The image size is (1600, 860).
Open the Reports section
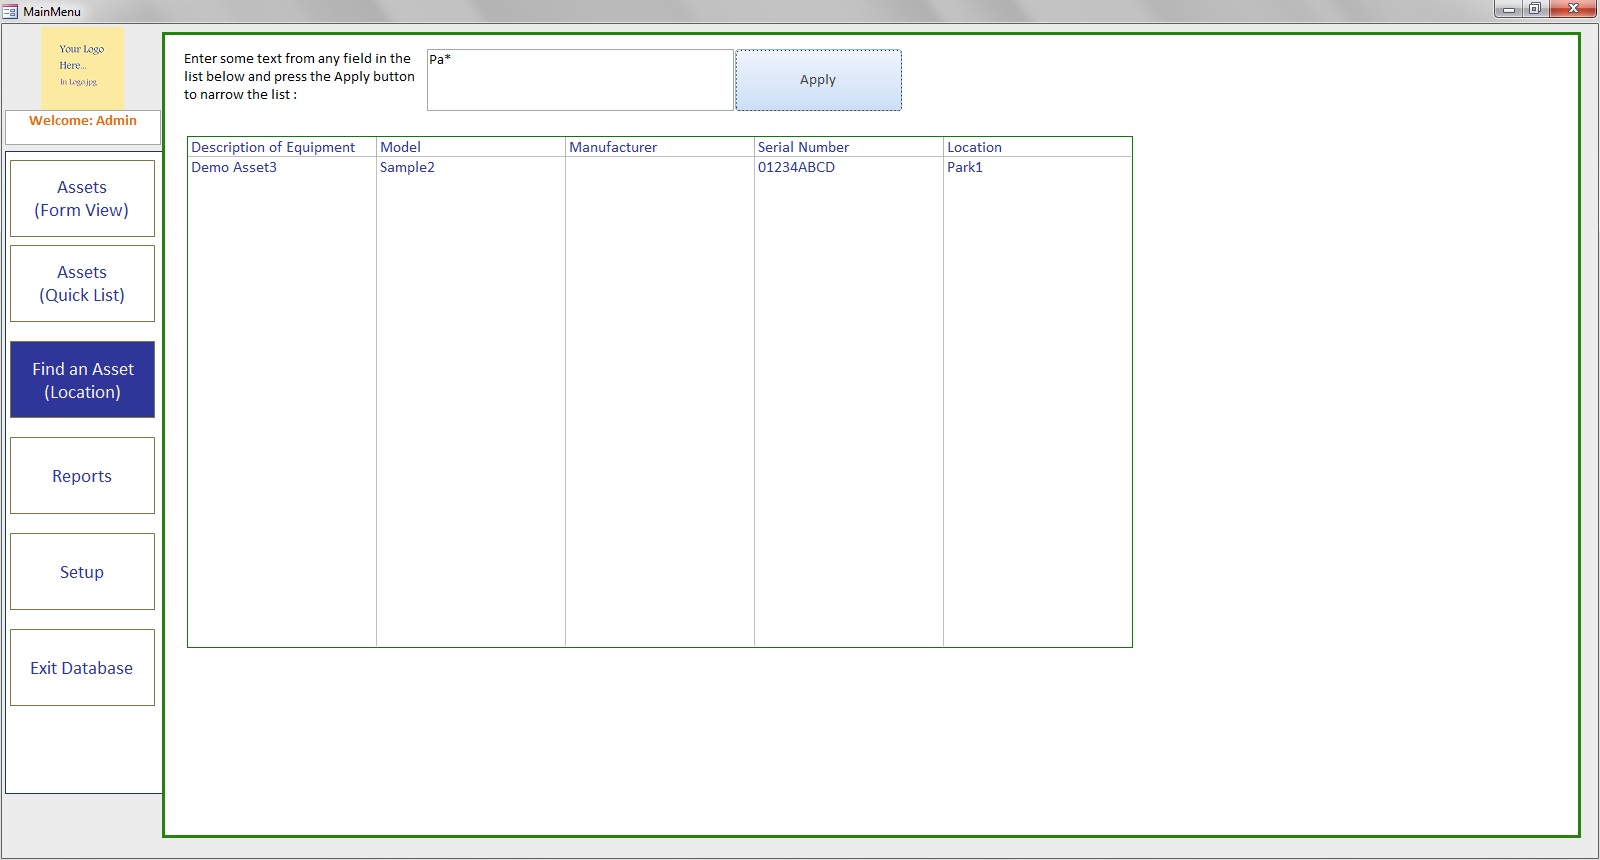[82, 476]
